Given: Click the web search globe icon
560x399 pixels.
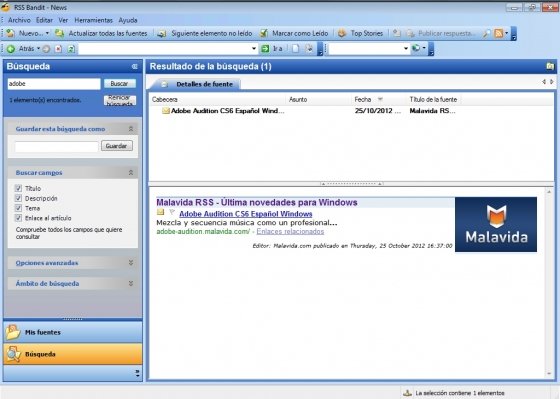Looking at the screenshot, I should coord(416,48).
